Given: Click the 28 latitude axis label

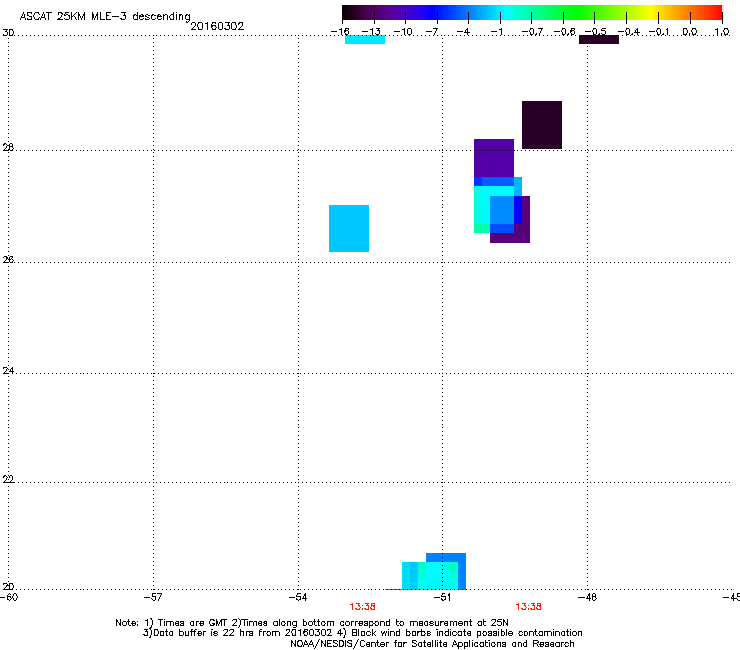Looking at the screenshot, I should (8, 148).
